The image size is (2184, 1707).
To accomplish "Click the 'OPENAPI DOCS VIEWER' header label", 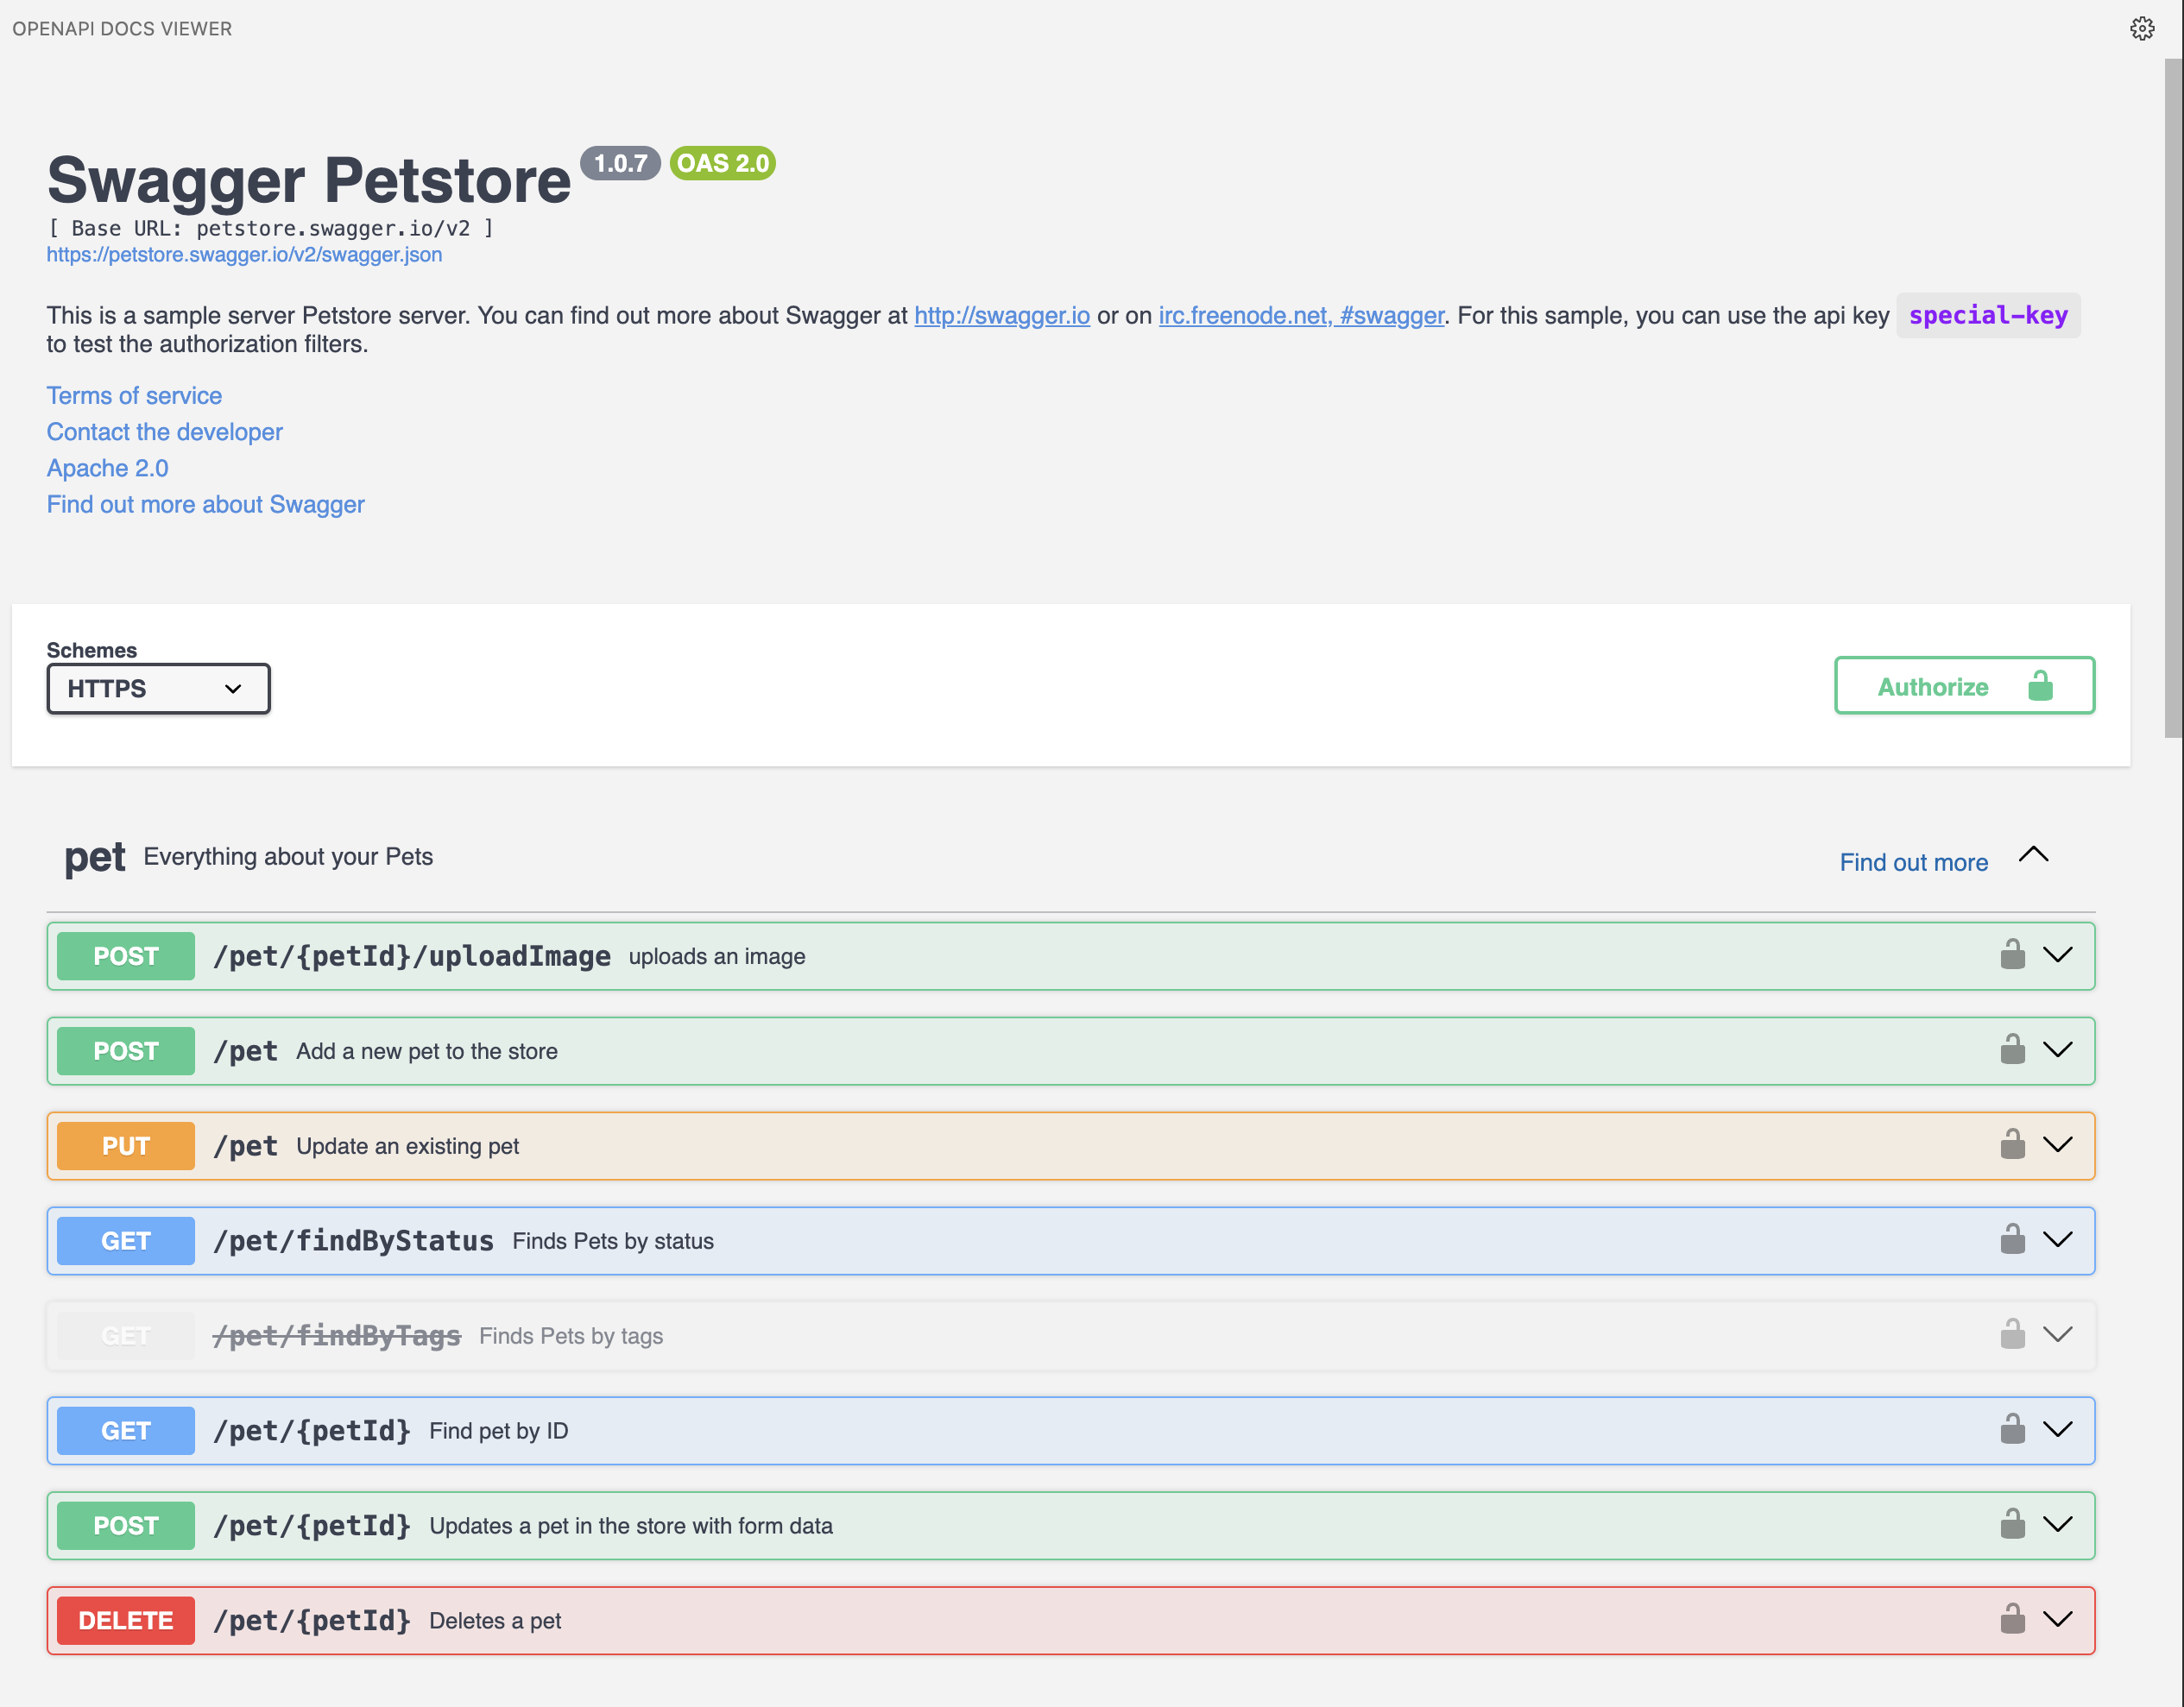I will pyautogui.click(x=122, y=29).
